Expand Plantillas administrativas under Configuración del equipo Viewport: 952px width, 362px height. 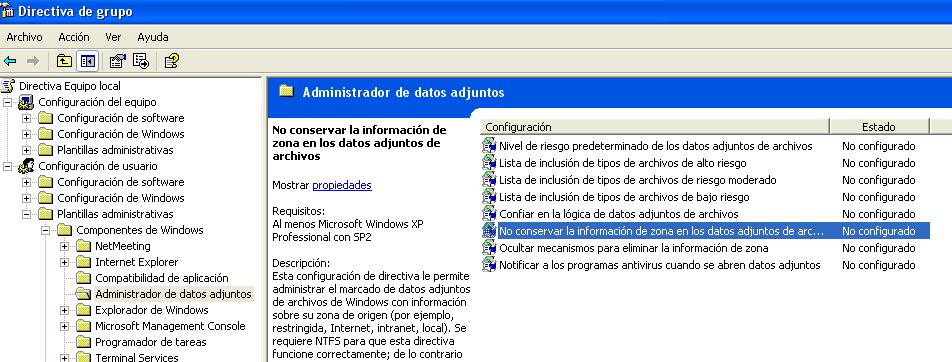click(27, 150)
